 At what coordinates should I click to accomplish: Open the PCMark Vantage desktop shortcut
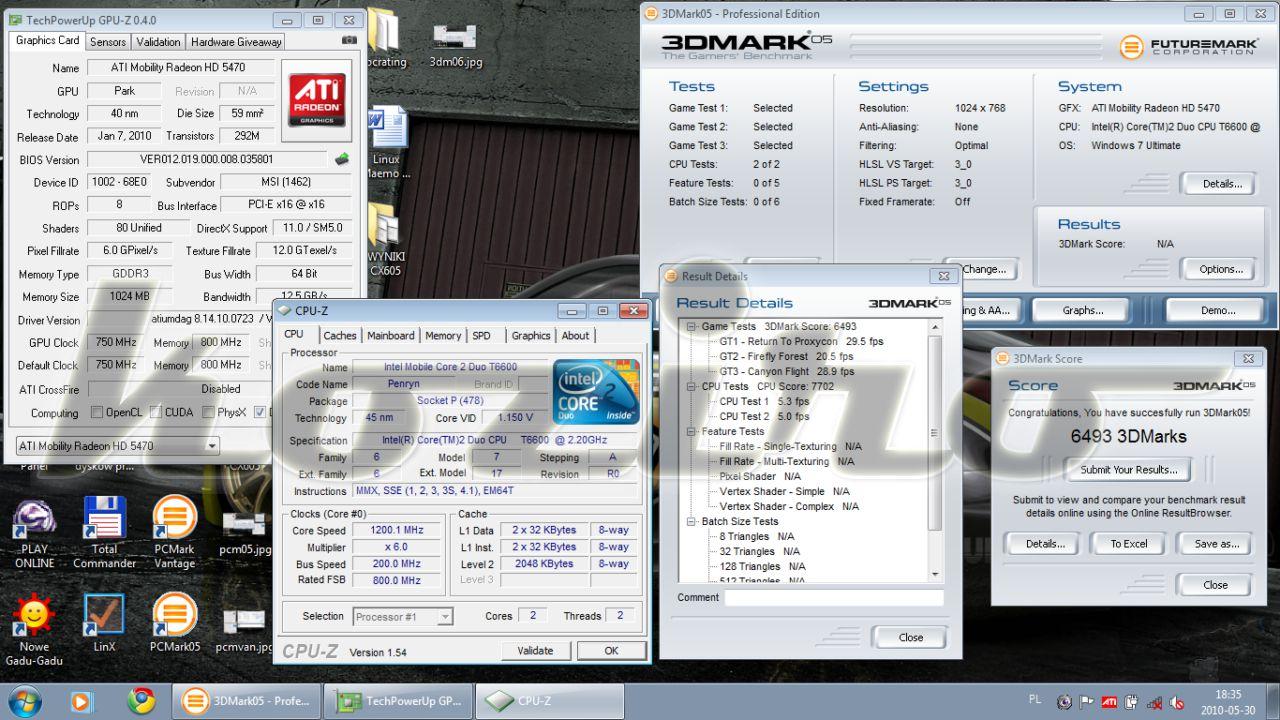[x=174, y=533]
